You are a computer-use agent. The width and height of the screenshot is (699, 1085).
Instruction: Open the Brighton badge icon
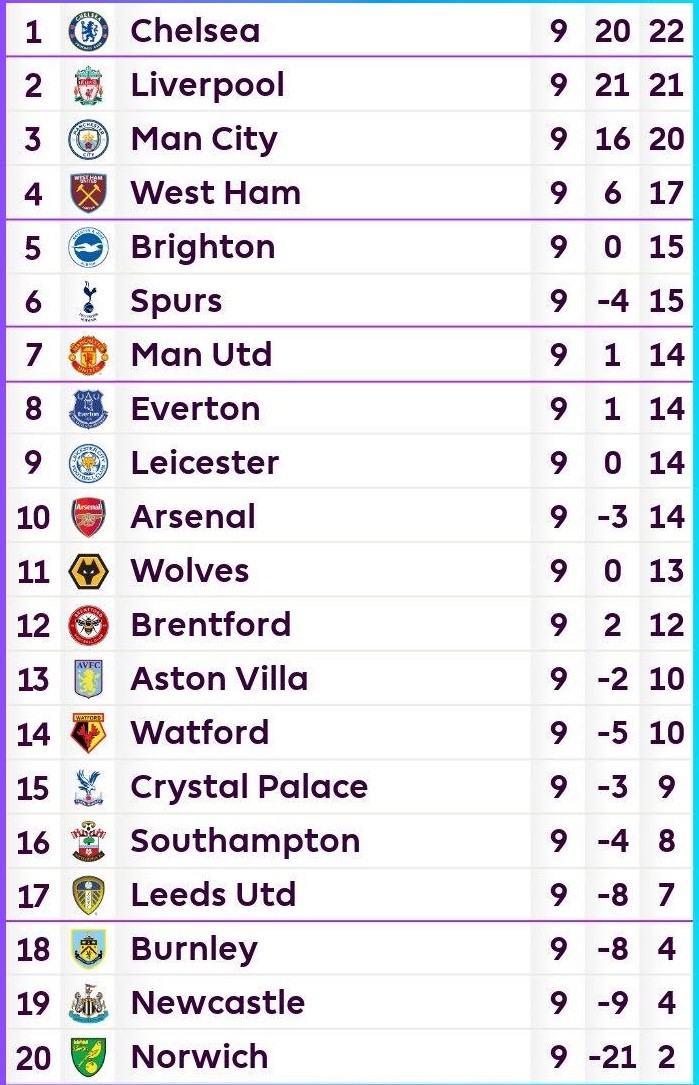coord(88,247)
